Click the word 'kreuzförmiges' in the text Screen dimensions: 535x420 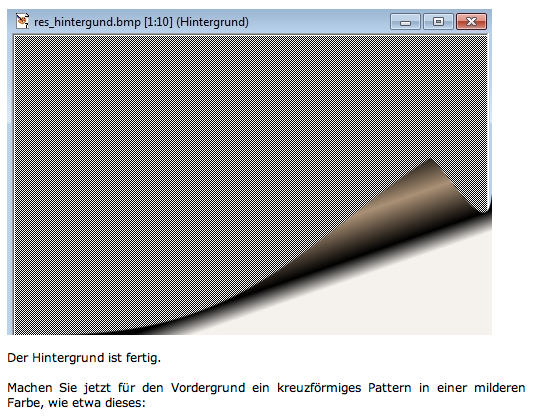click(319, 388)
